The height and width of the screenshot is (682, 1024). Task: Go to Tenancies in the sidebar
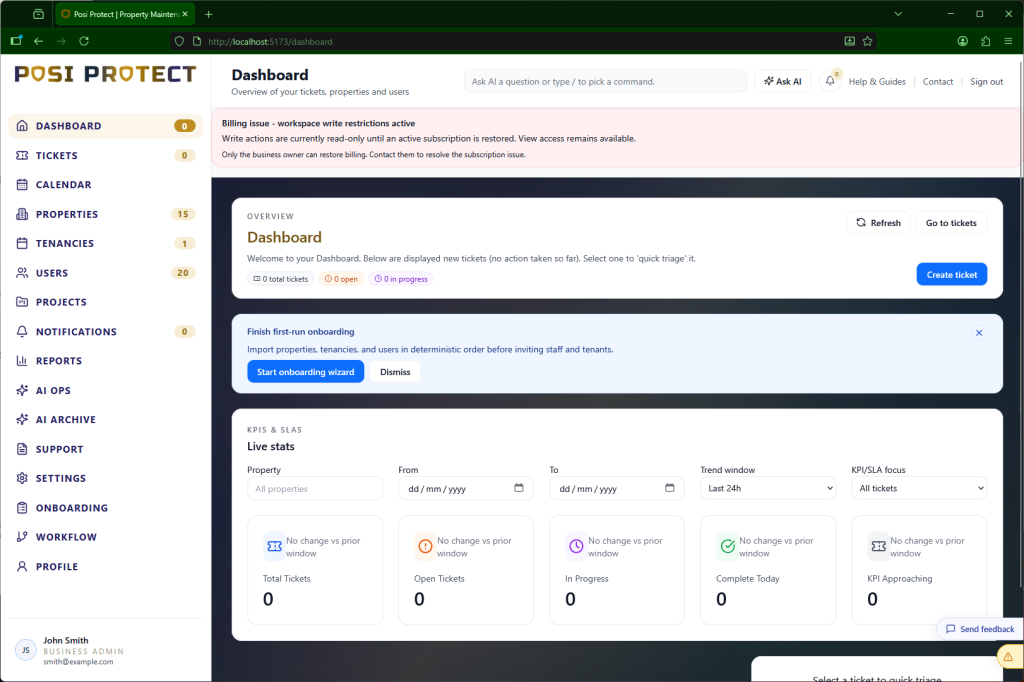(x=65, y=243)
